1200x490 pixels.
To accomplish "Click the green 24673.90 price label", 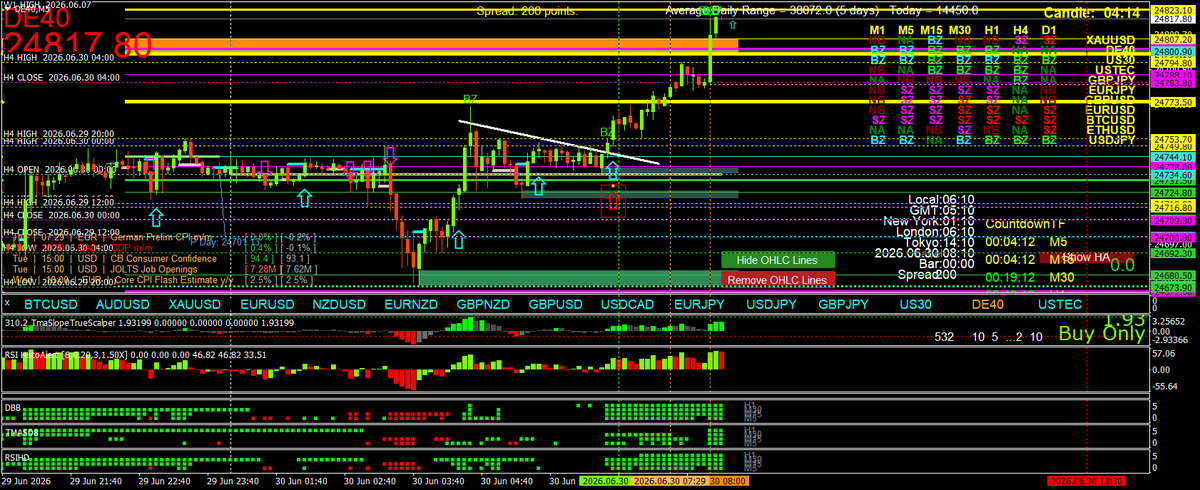I will [x=1172, y=287].
